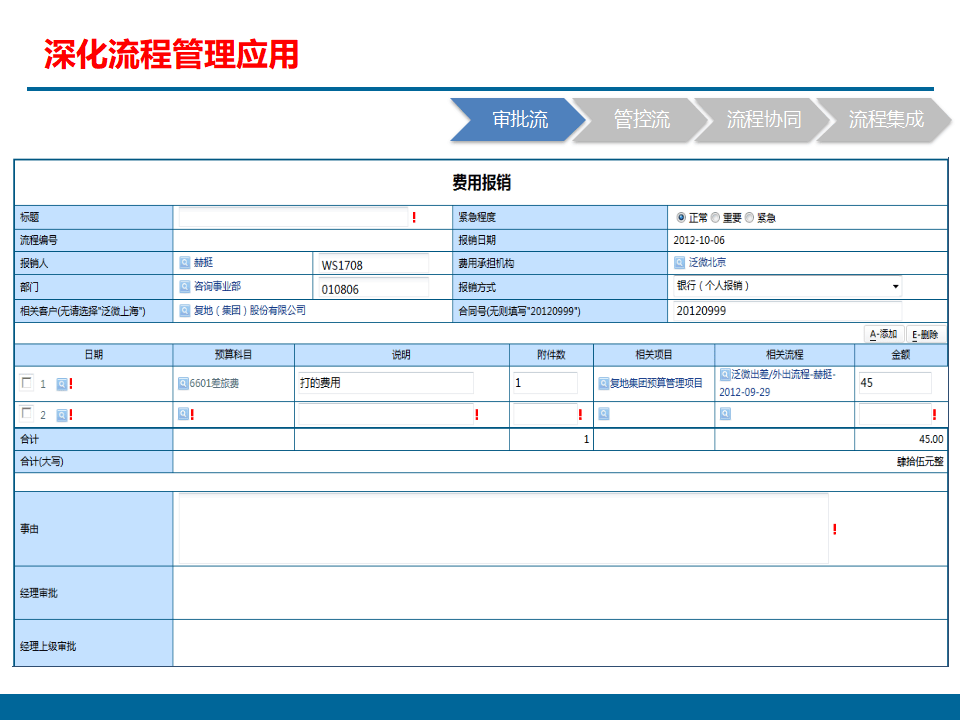Click the 事由 reason text area
This screenshot has height=720, width=960.
click(503, 528)
